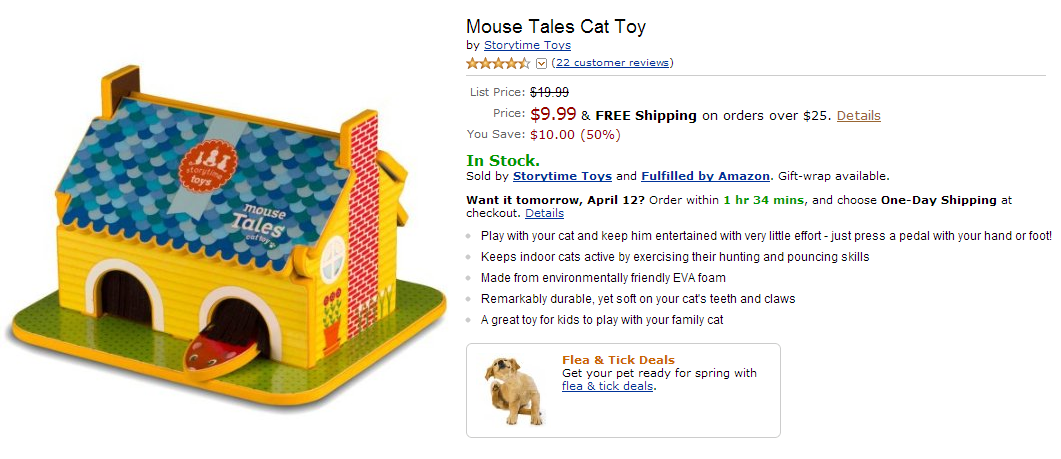Image resolution: width=1061 pixels, height=459 pixels.
Task: Click the $9.99 price
Action: pyautogui.click(x=553, y=114)
